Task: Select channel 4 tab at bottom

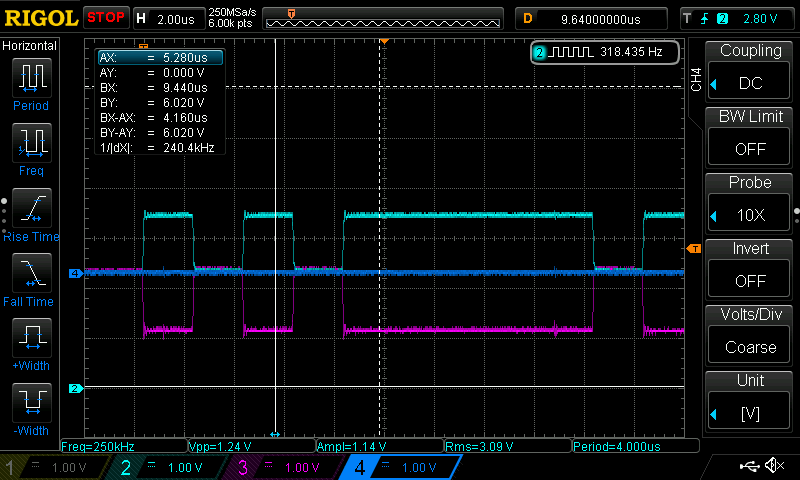Action: coord(401,467)
